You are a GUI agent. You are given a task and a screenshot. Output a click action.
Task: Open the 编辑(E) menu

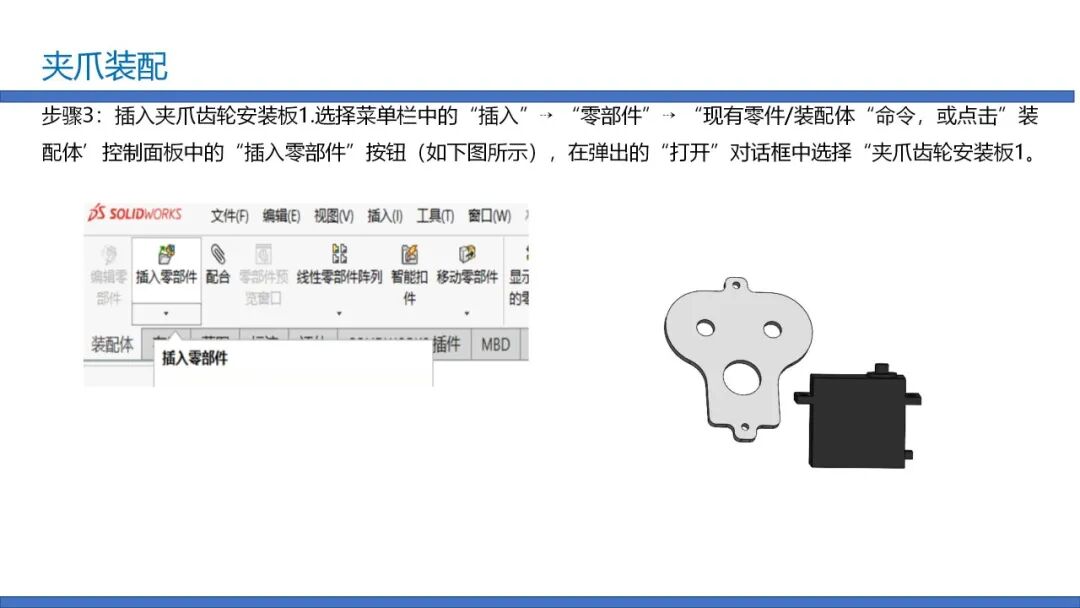tap(281, 216)
